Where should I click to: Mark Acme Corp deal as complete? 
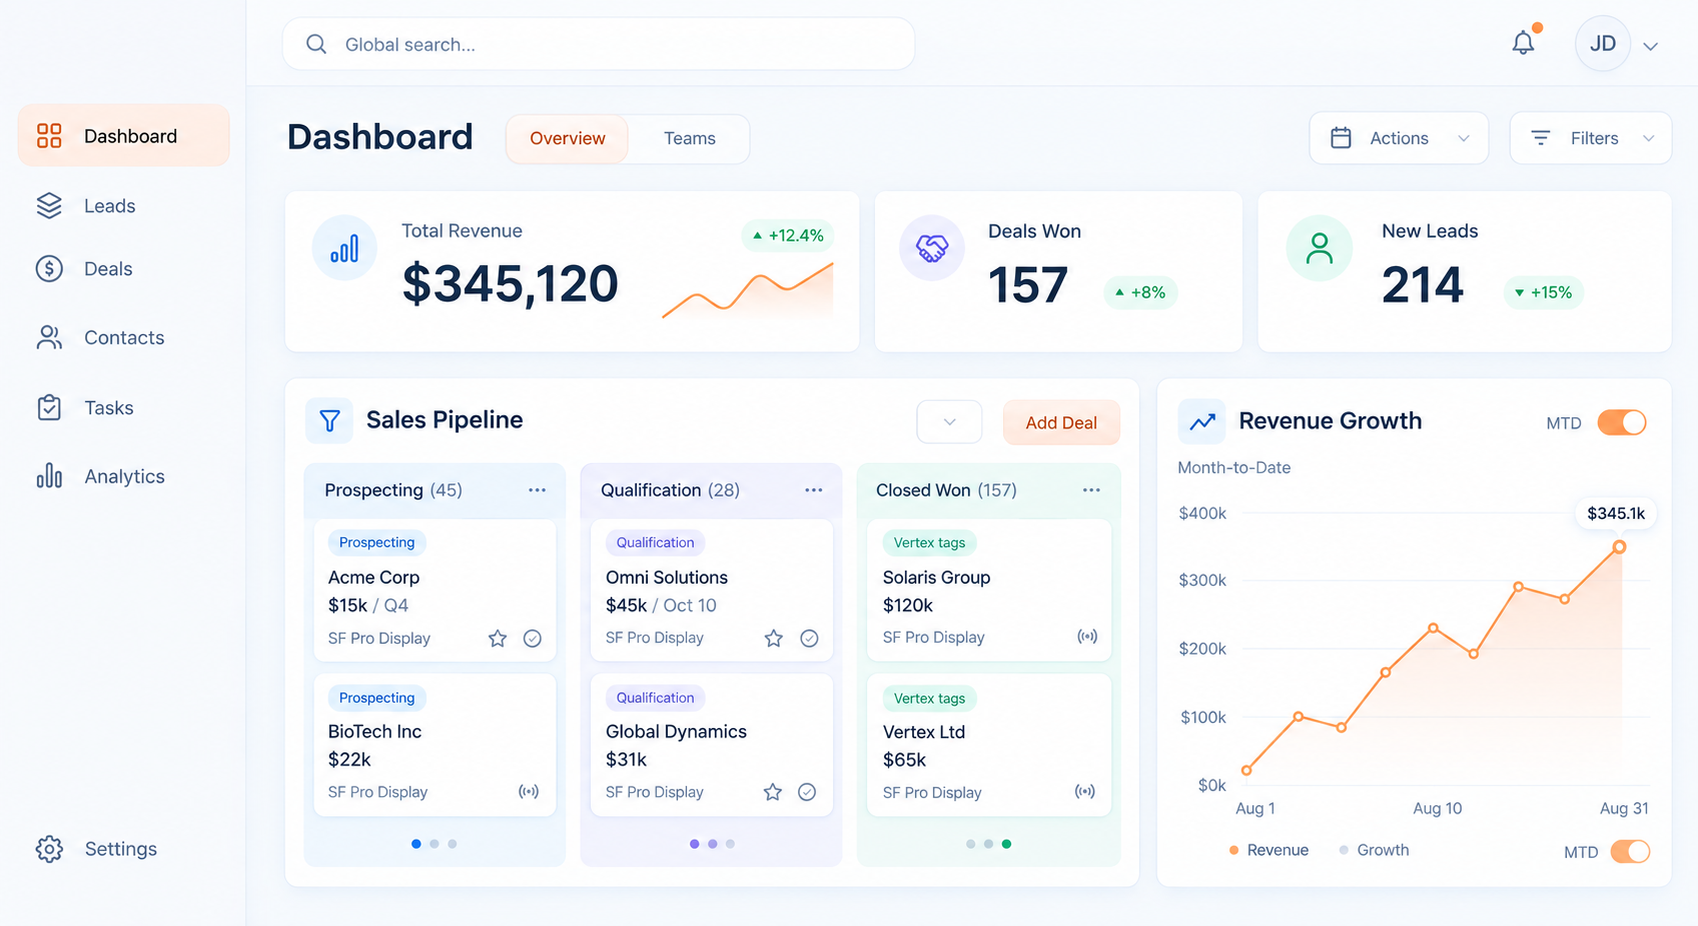(532, 638)
